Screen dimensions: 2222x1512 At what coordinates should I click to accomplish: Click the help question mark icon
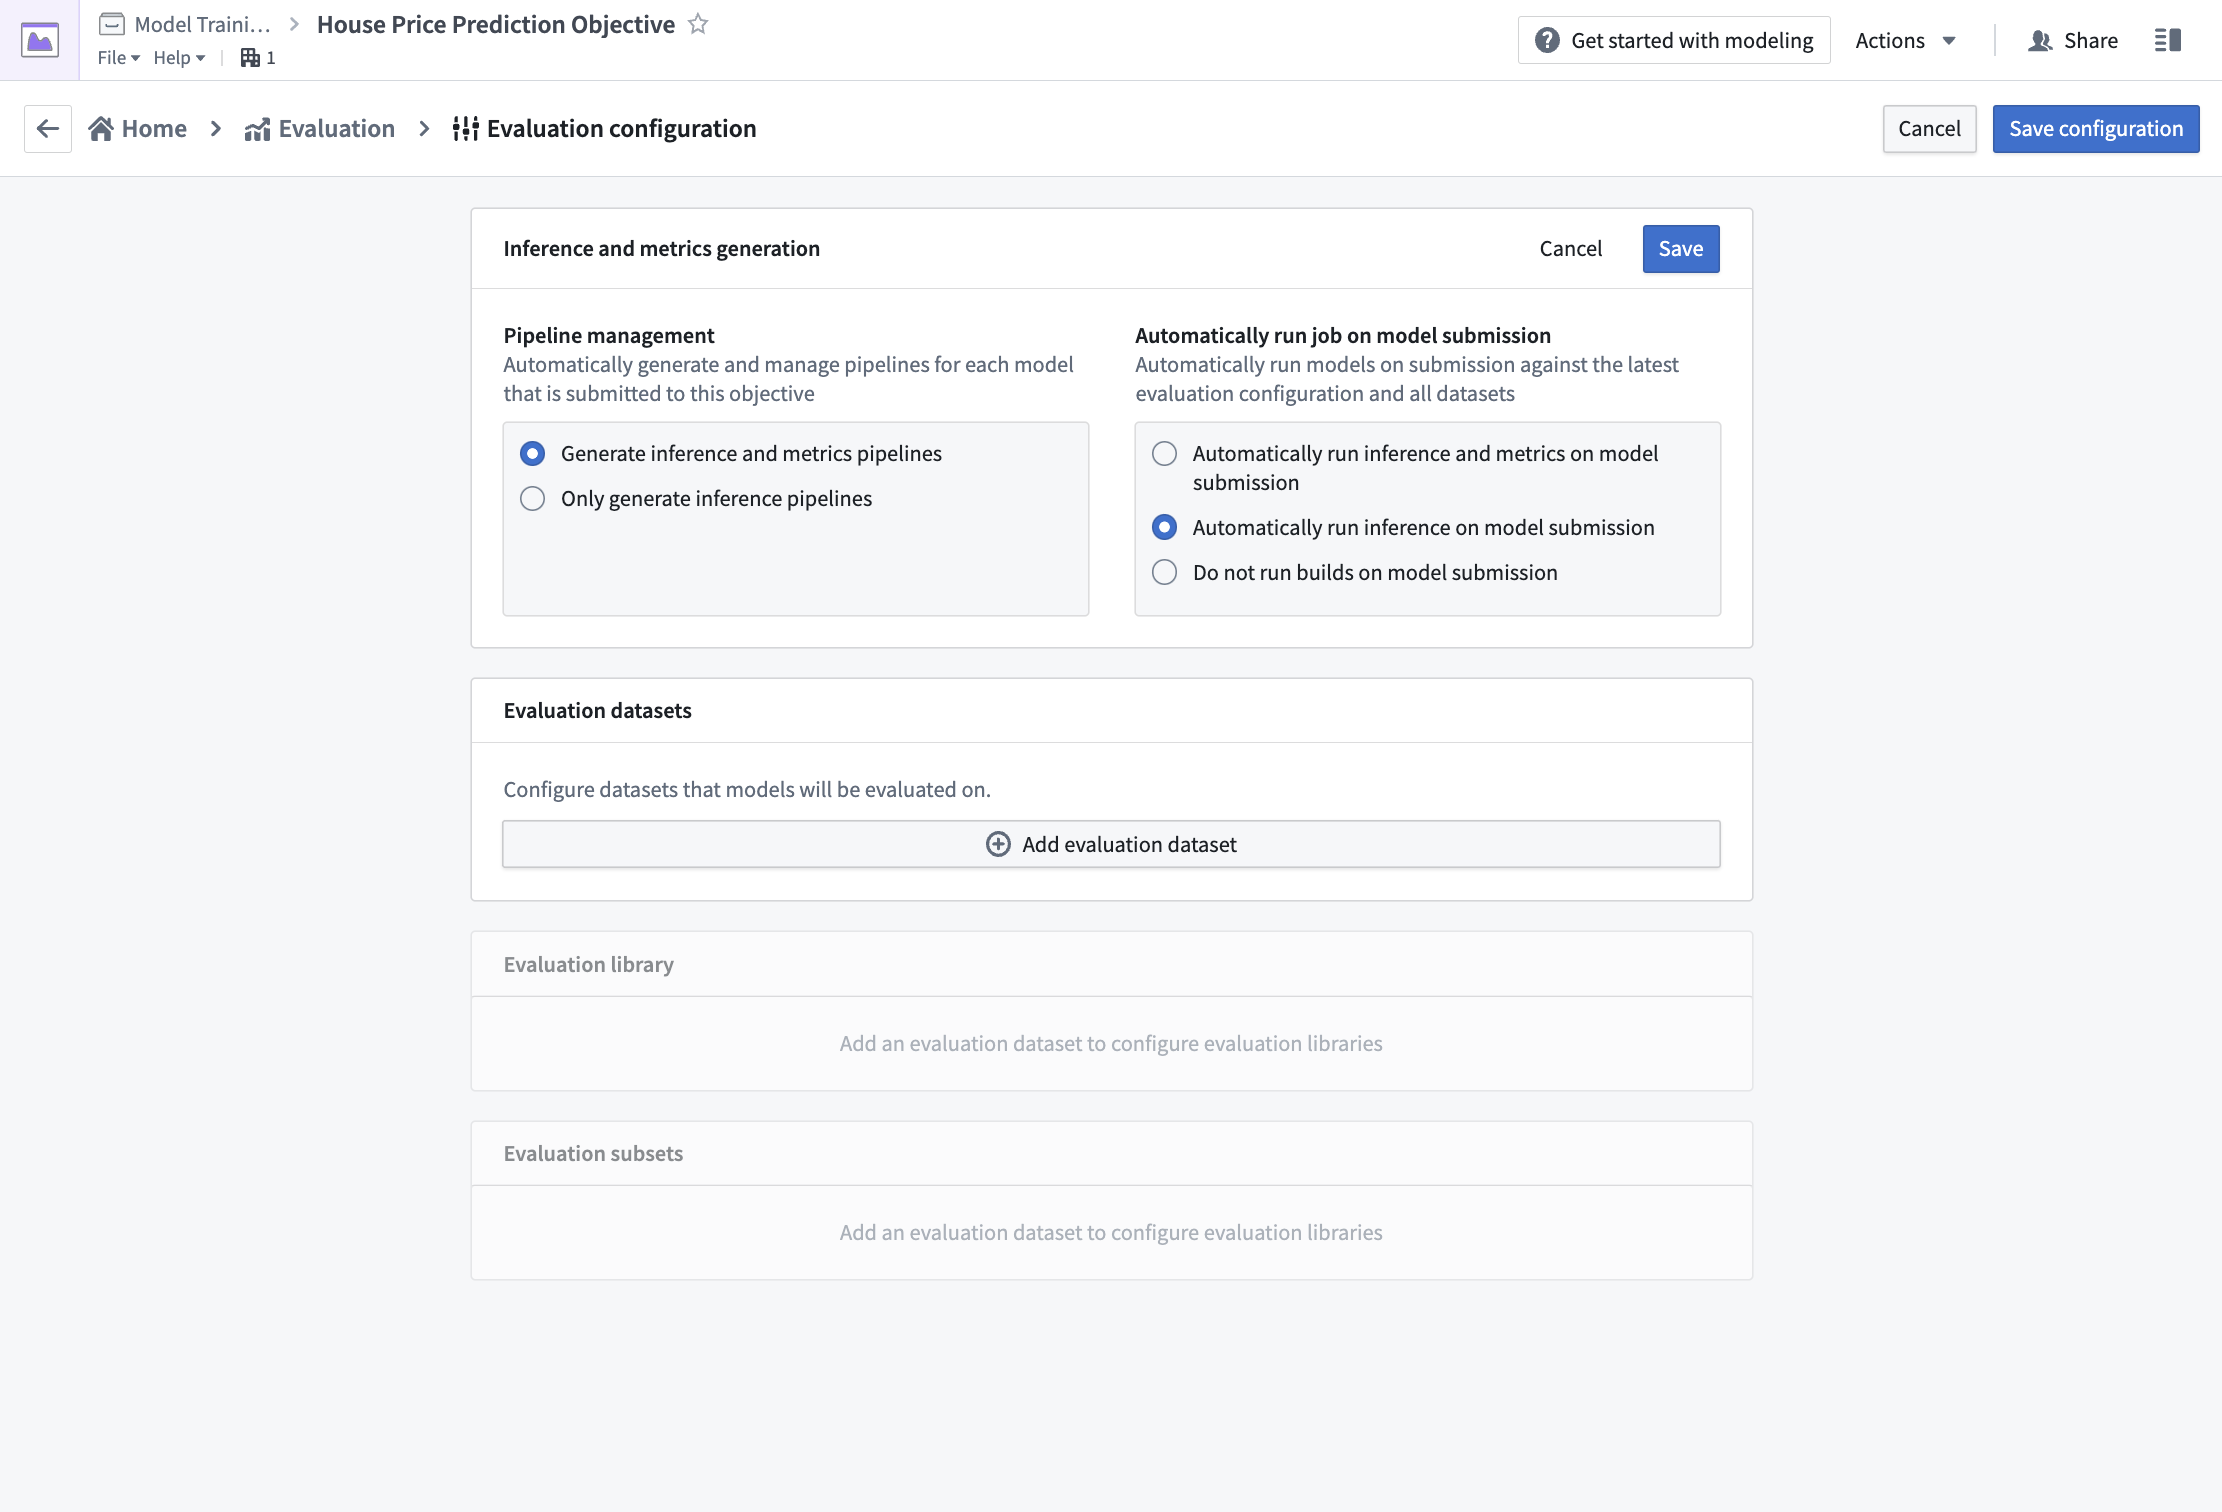(x=1547, y=40)
